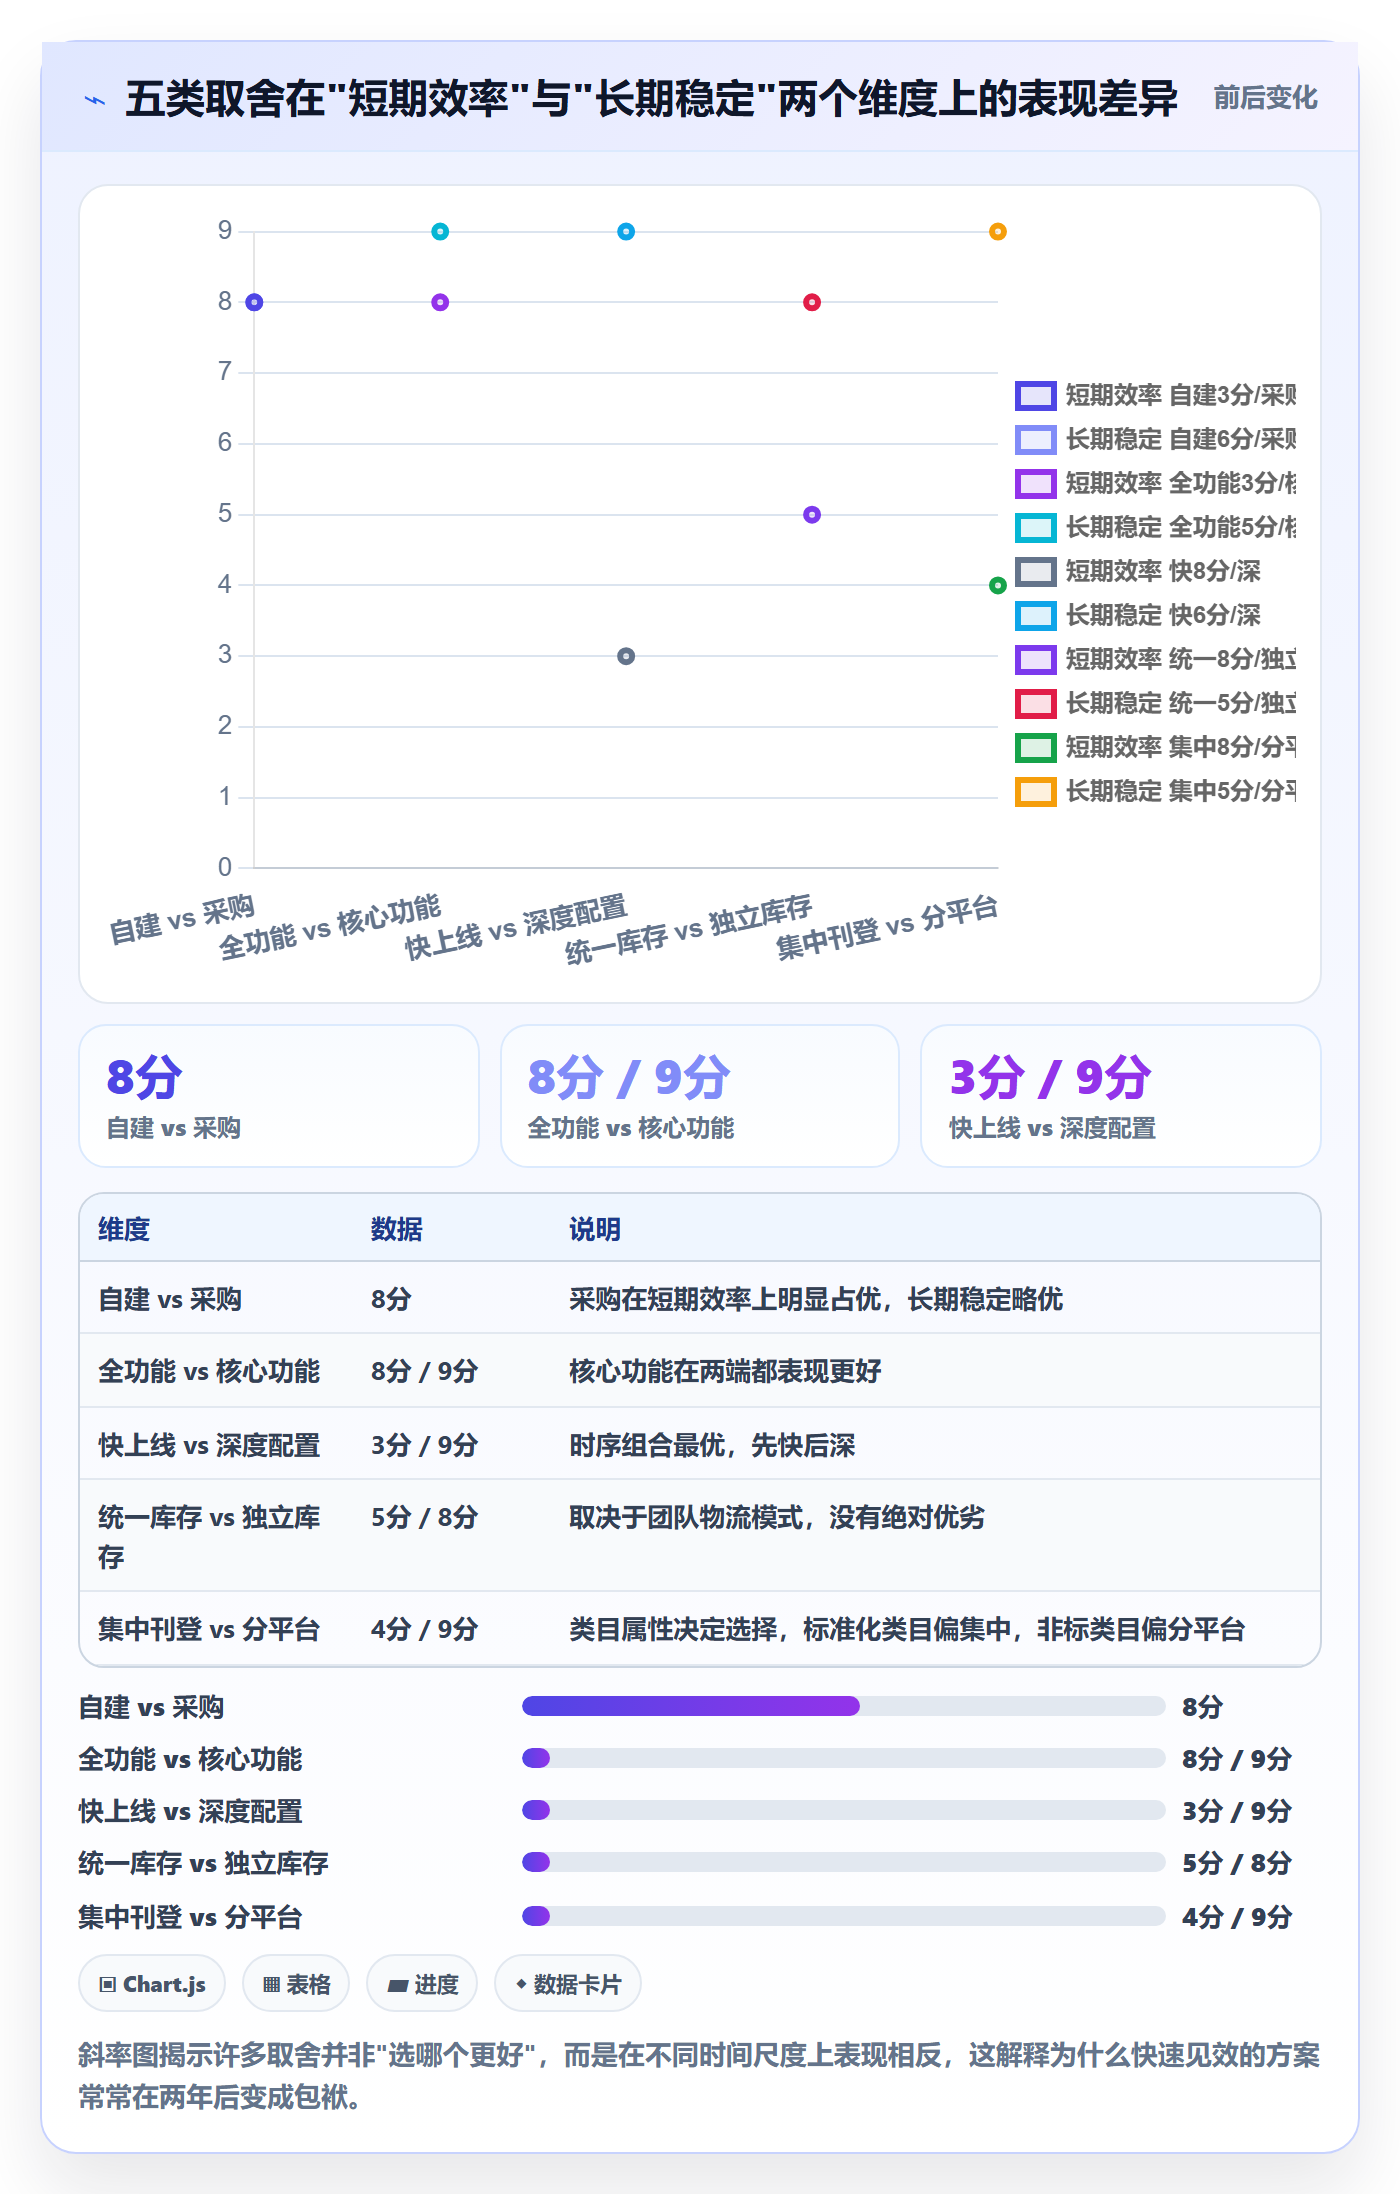The width and height of the screenshot is (1400, 2194).
Task: Open the 8分 / 9分 全功能 vs 核心功能 card
Action: (700, 1096)
